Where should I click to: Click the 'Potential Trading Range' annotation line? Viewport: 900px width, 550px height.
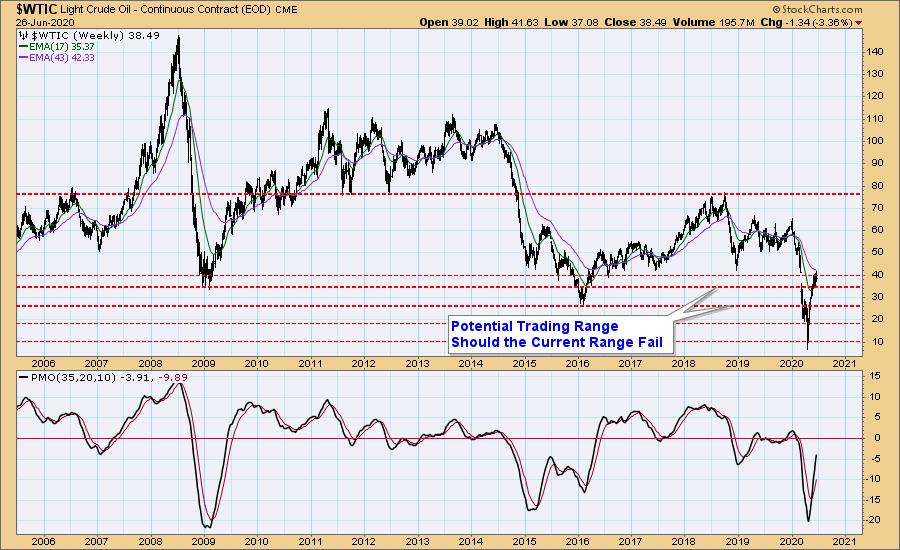tap(534, 327)
